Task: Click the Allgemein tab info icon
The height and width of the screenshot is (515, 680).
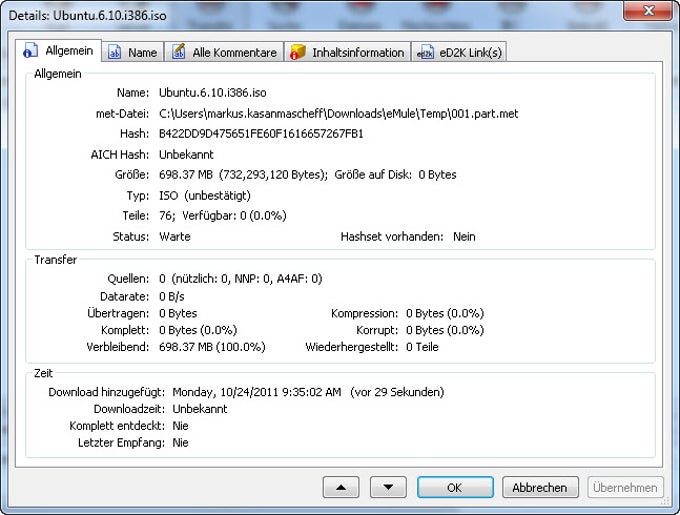Action: coord(31,51)
